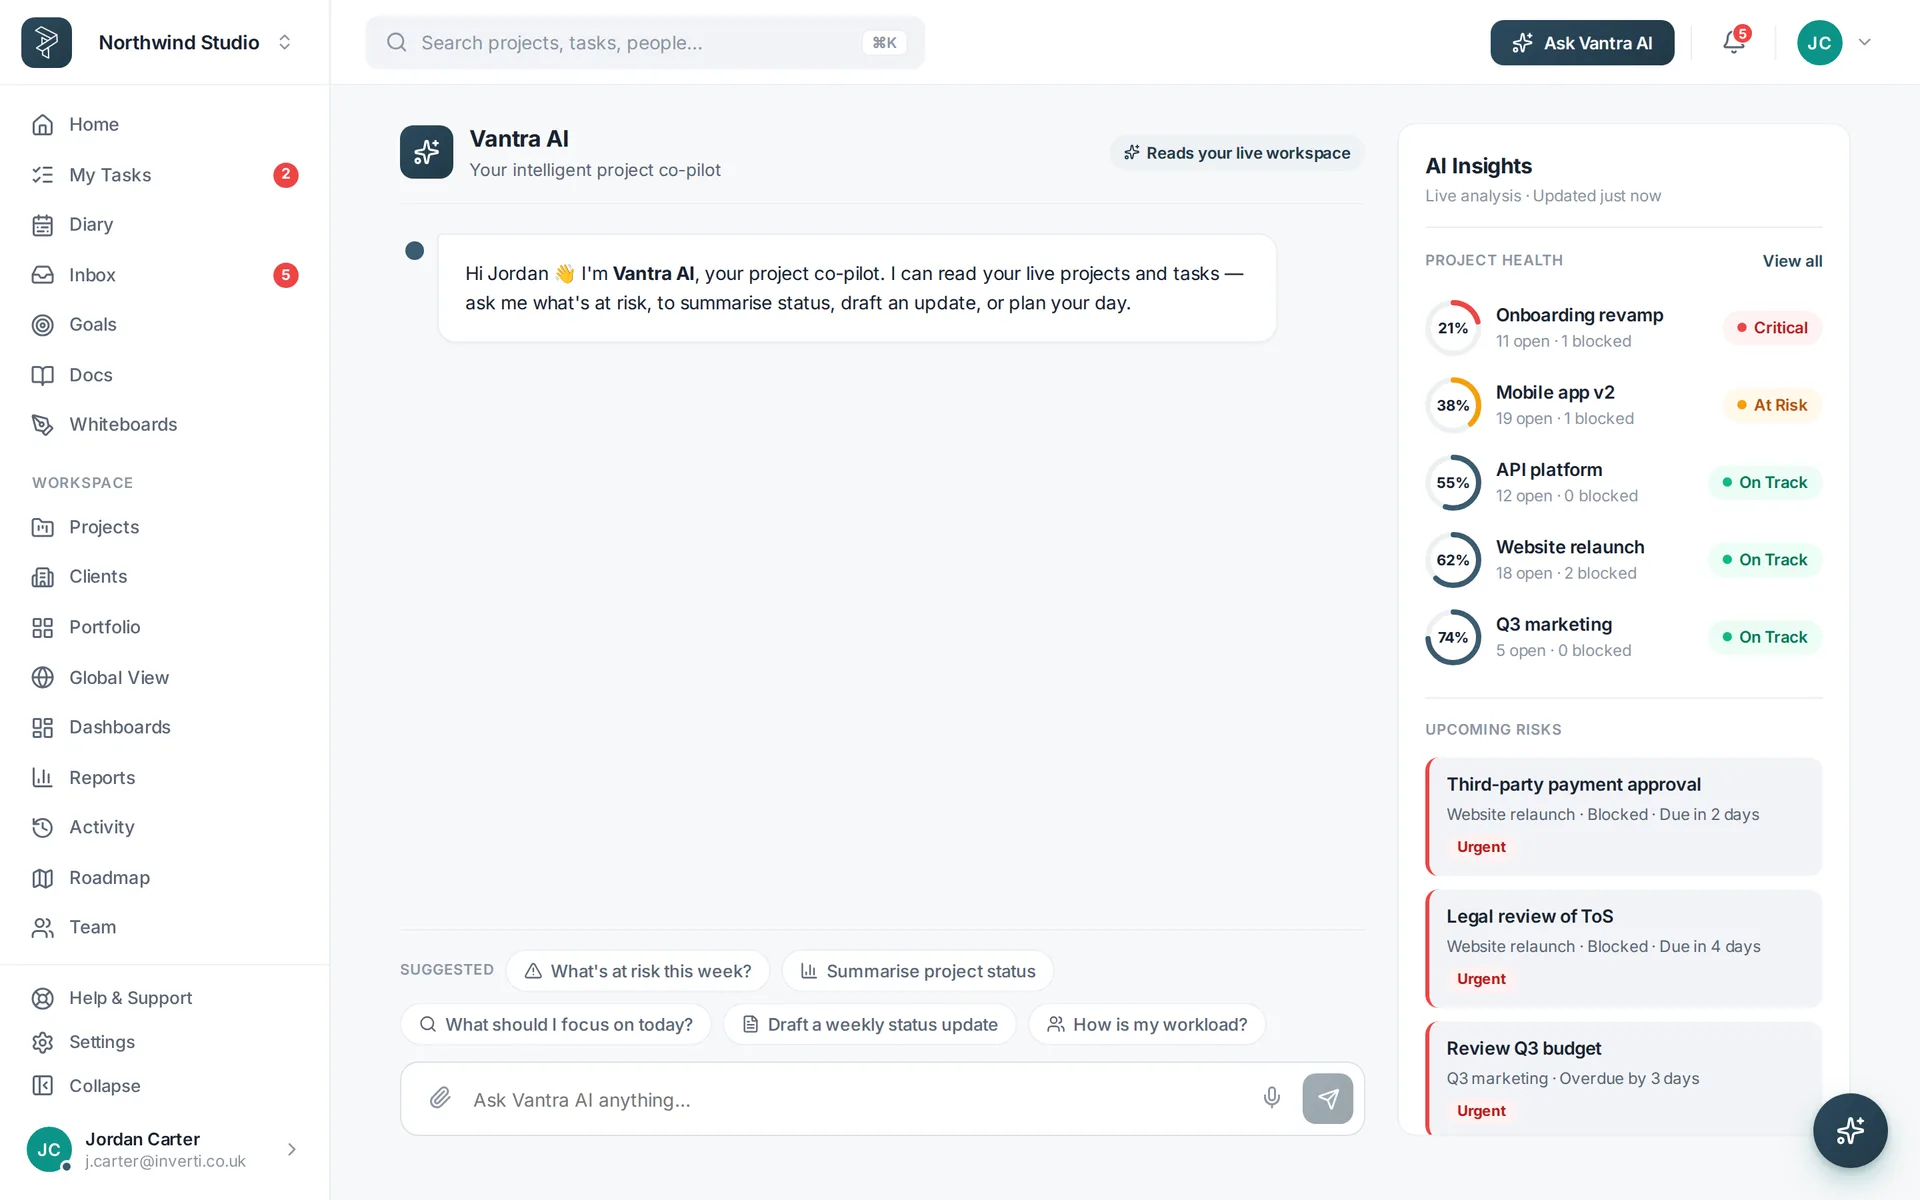Send message with paper plane button
This screenshot has width=1920, height=1200.
(1327, 1099)
